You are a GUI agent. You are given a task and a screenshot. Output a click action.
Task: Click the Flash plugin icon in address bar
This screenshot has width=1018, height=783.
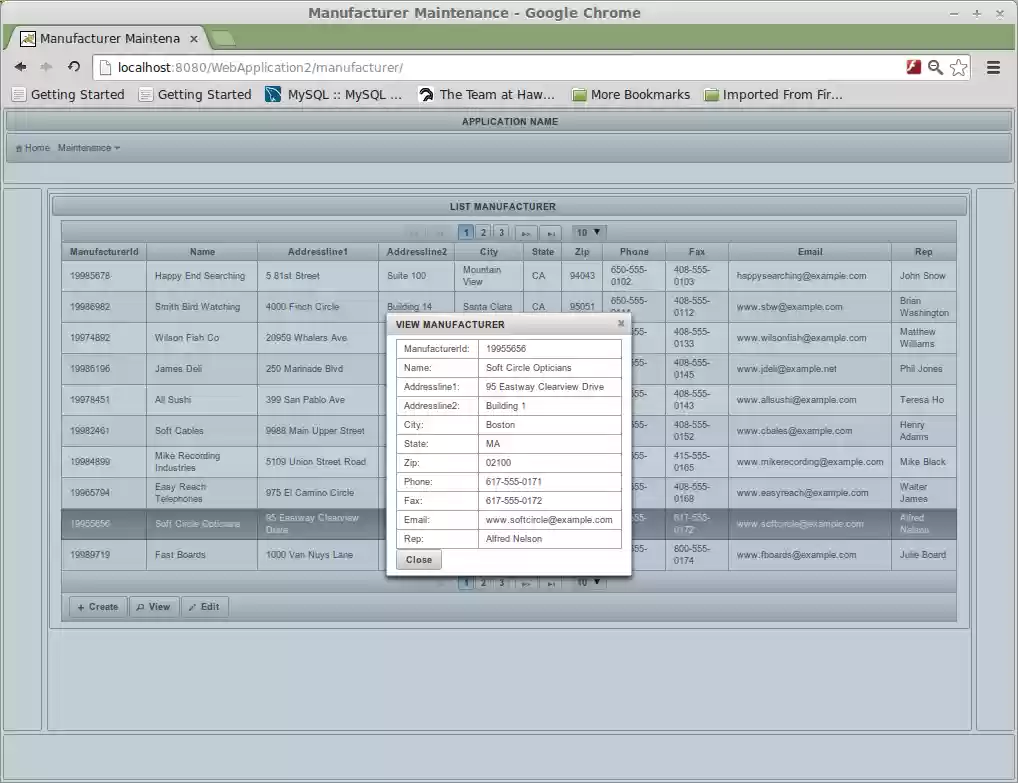[912, 67]
